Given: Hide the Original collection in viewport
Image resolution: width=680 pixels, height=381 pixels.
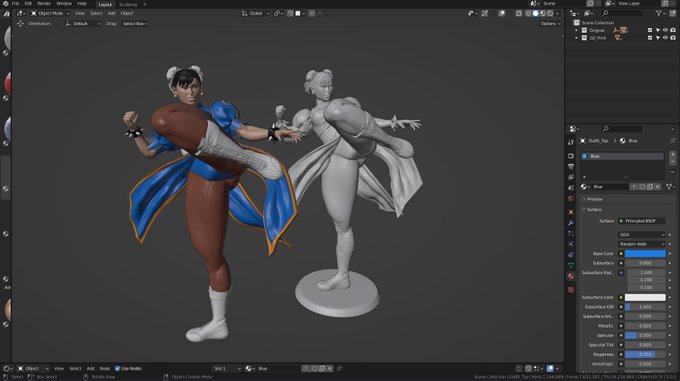Looking at the screenshot, I should pos(665,30).
